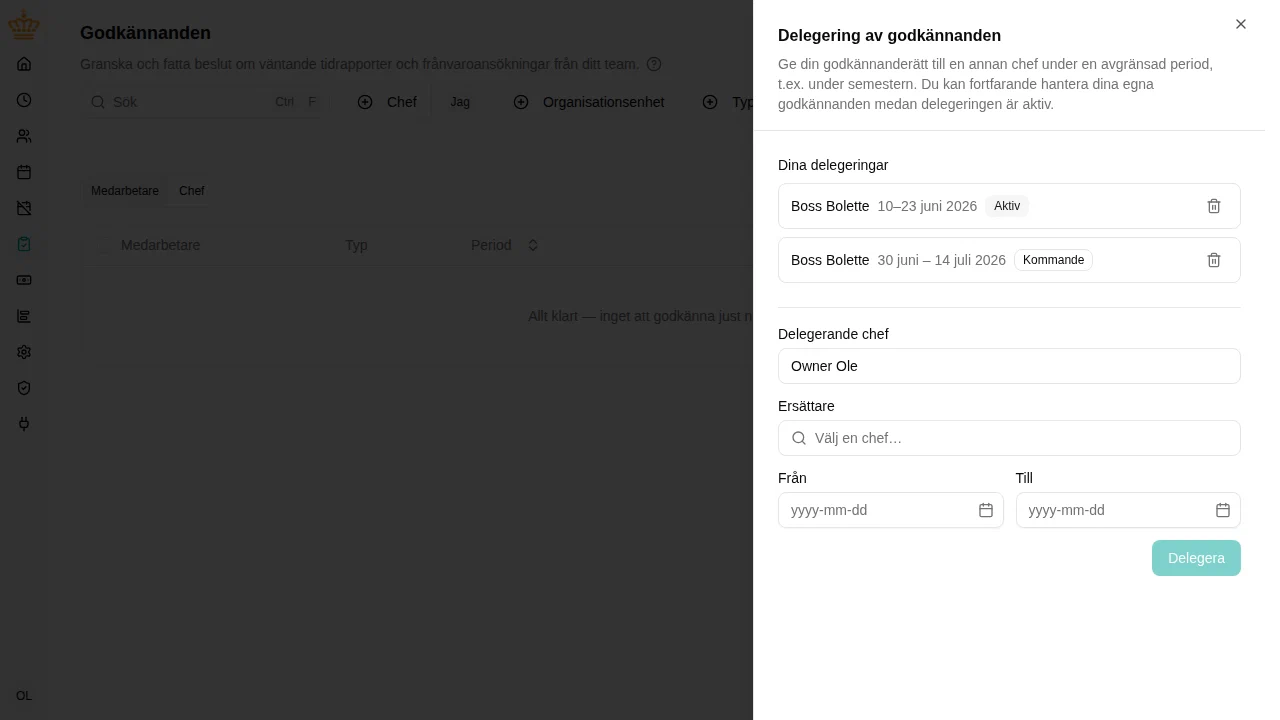The width and height of the screenshot is (1280, 720).
Task: Open the OL user avatar menu
Action: click(x=24, y=696)
